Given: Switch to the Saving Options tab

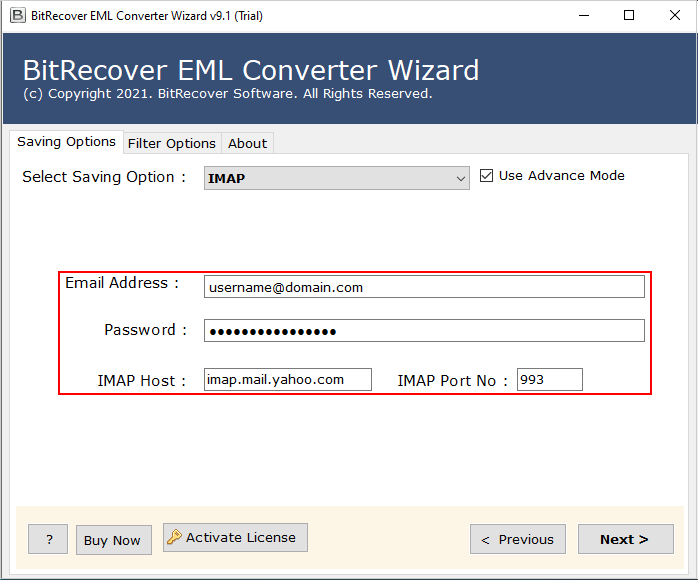Looking at the screenshot, I should tap(66, 142).
